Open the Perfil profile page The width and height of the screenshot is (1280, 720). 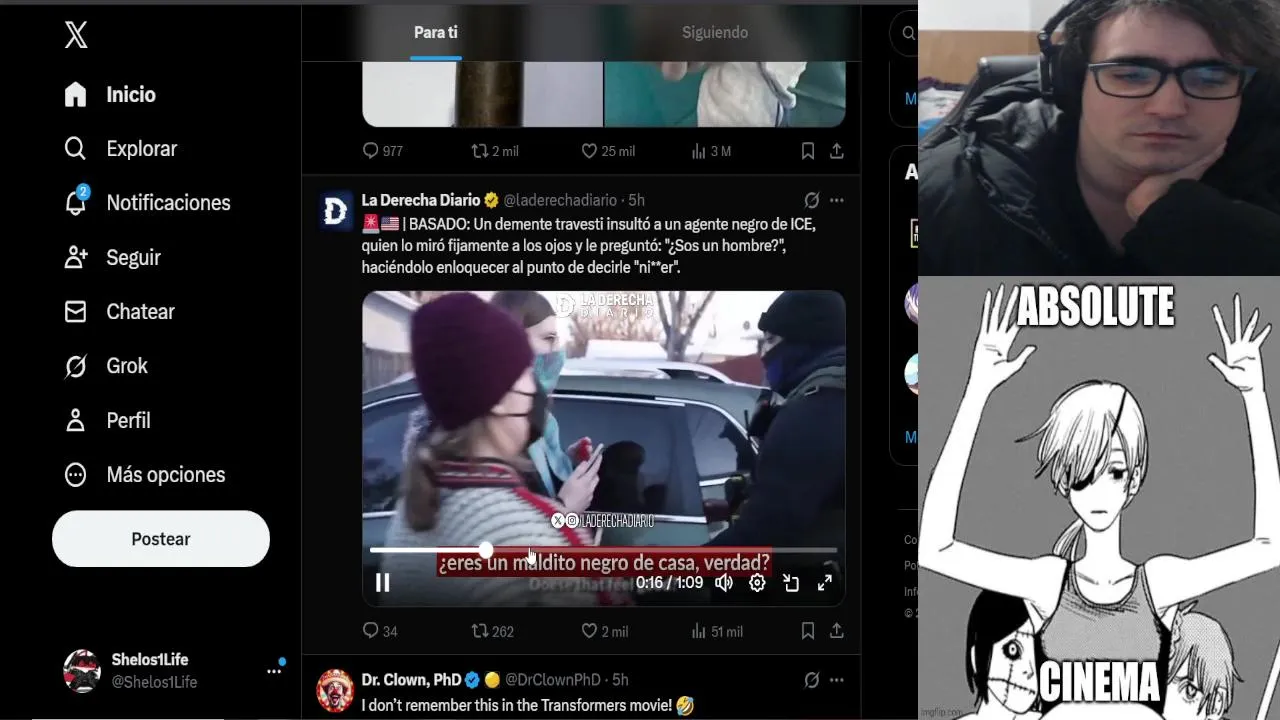[107, 420]
